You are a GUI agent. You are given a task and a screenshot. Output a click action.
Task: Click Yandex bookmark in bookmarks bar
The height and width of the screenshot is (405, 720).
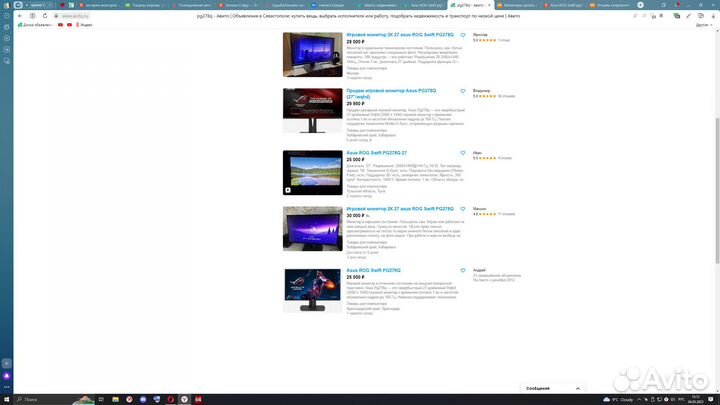[84, 24]
